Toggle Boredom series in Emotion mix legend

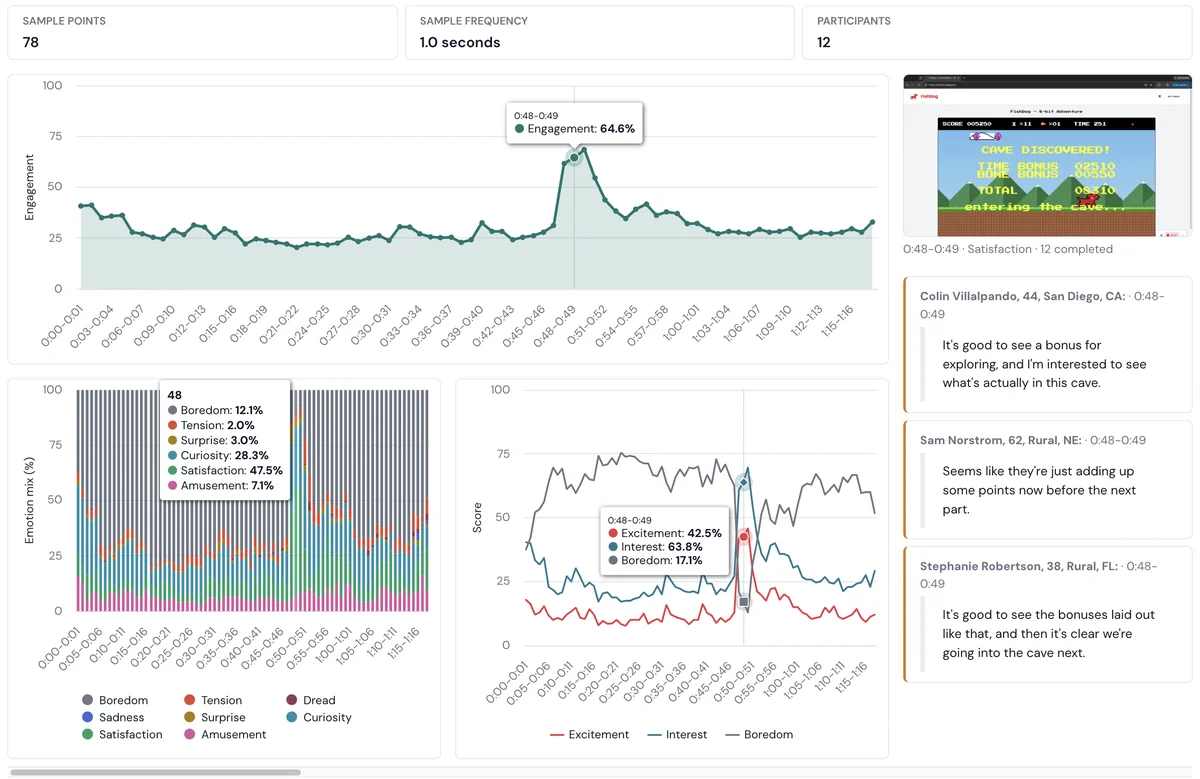point(115,700)
